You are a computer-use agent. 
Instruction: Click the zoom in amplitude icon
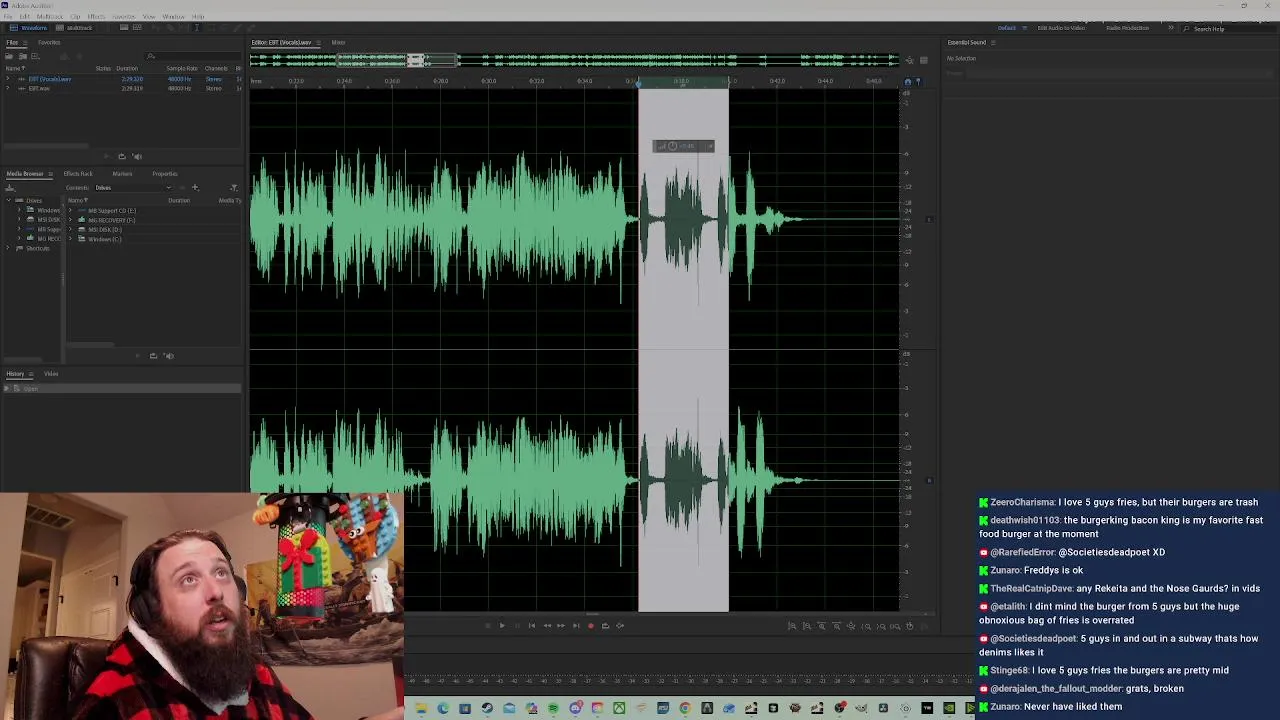[x=792, y=626]
